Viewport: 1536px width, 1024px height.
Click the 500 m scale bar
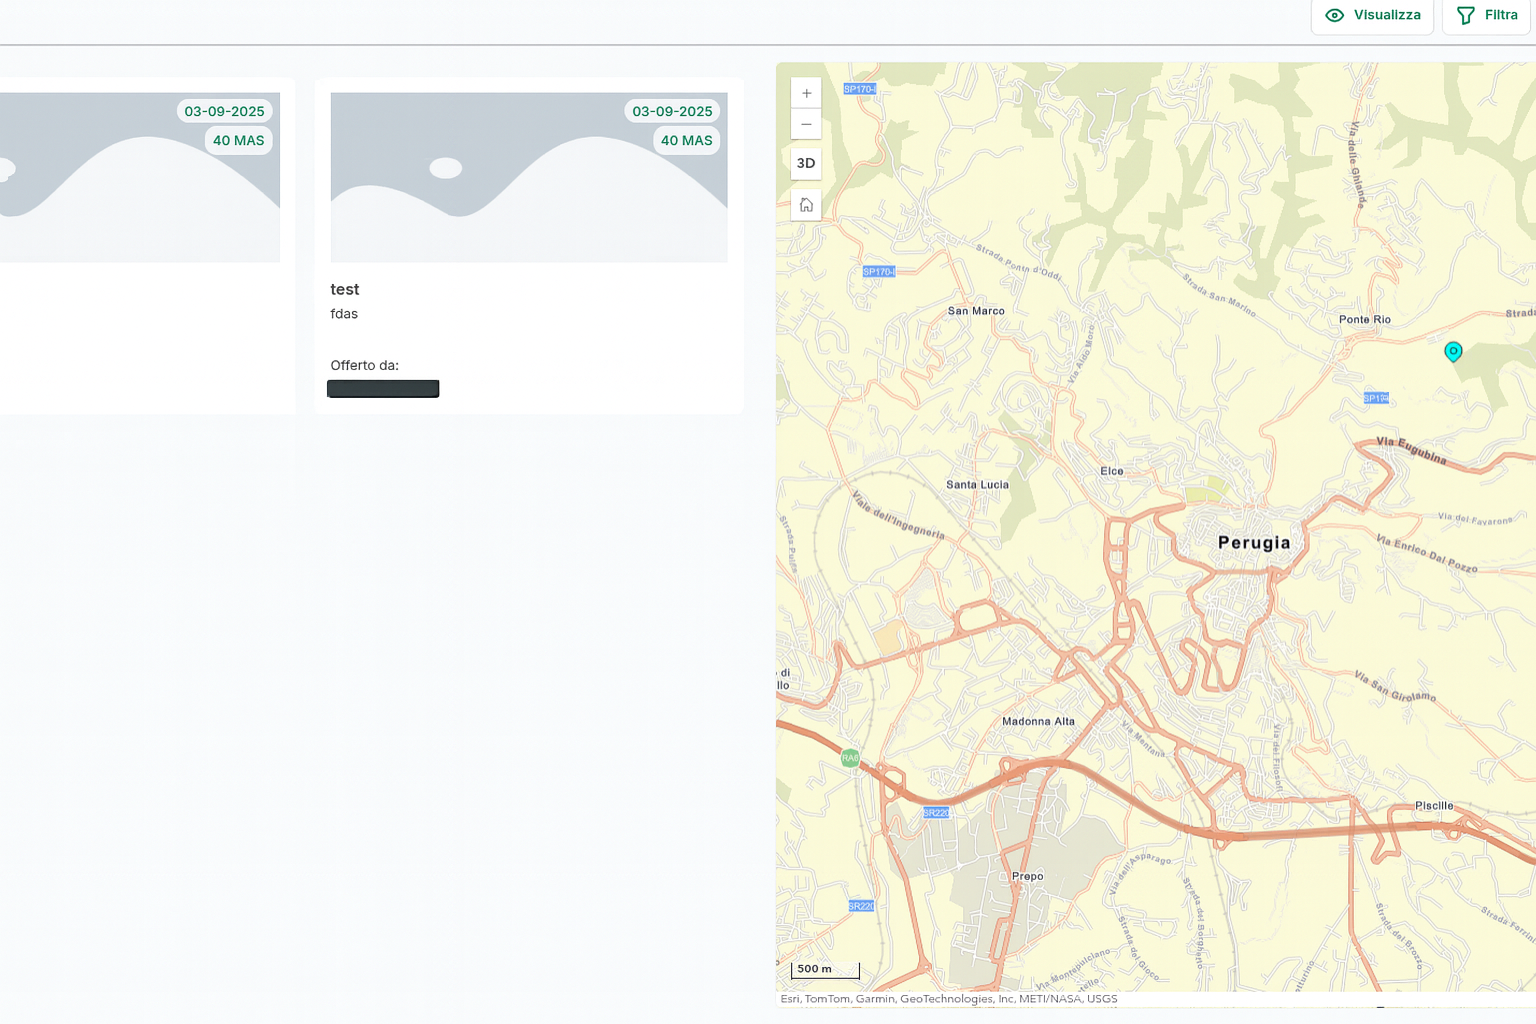[825, 969]
